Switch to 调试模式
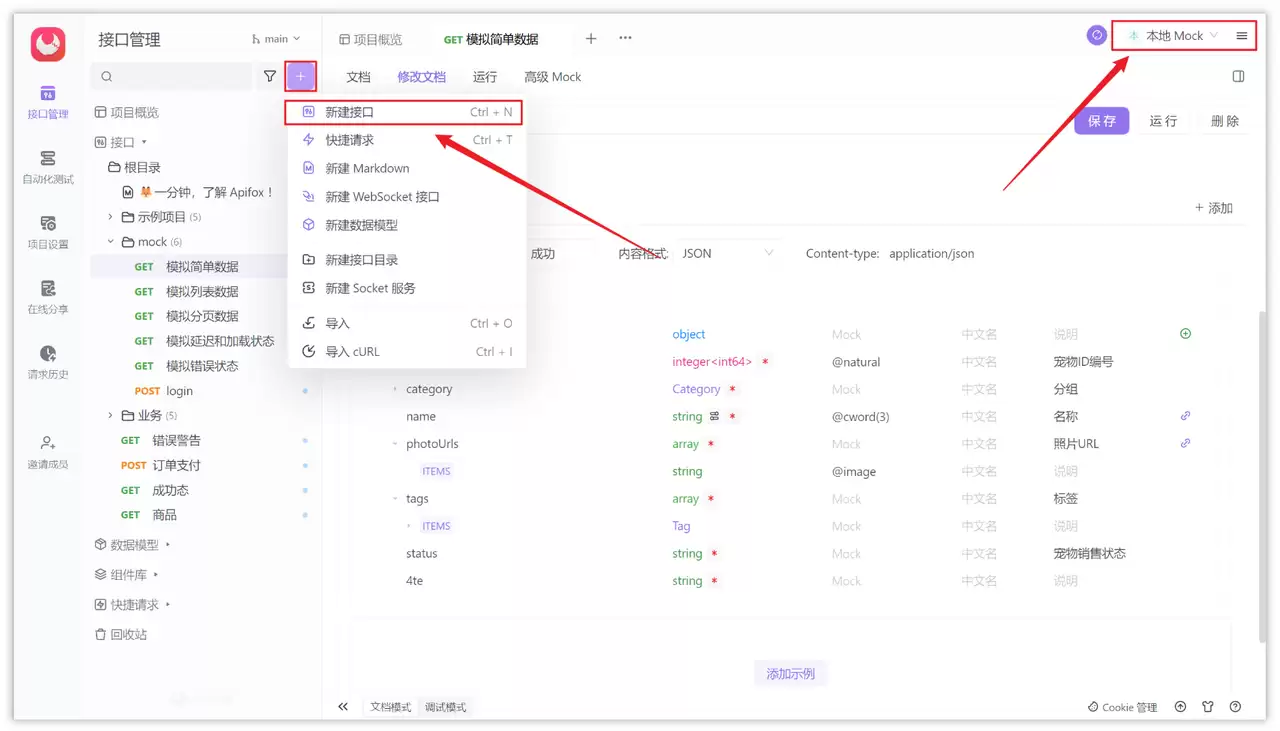The width and height of the screenshot is (1280, 731). (445, 707)
